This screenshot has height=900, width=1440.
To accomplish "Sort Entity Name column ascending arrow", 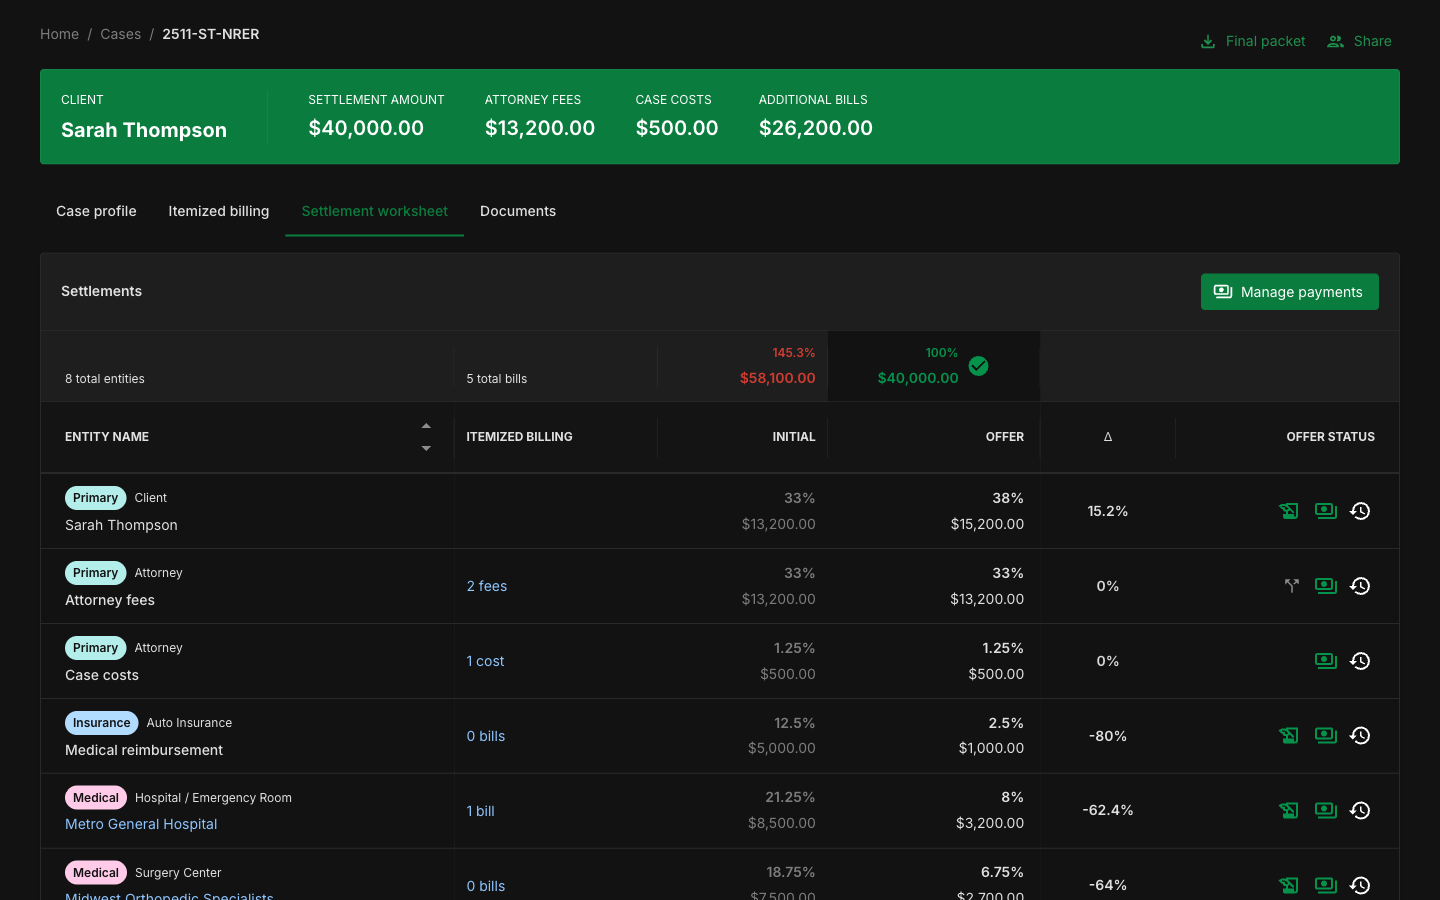I will click(426, 426).
